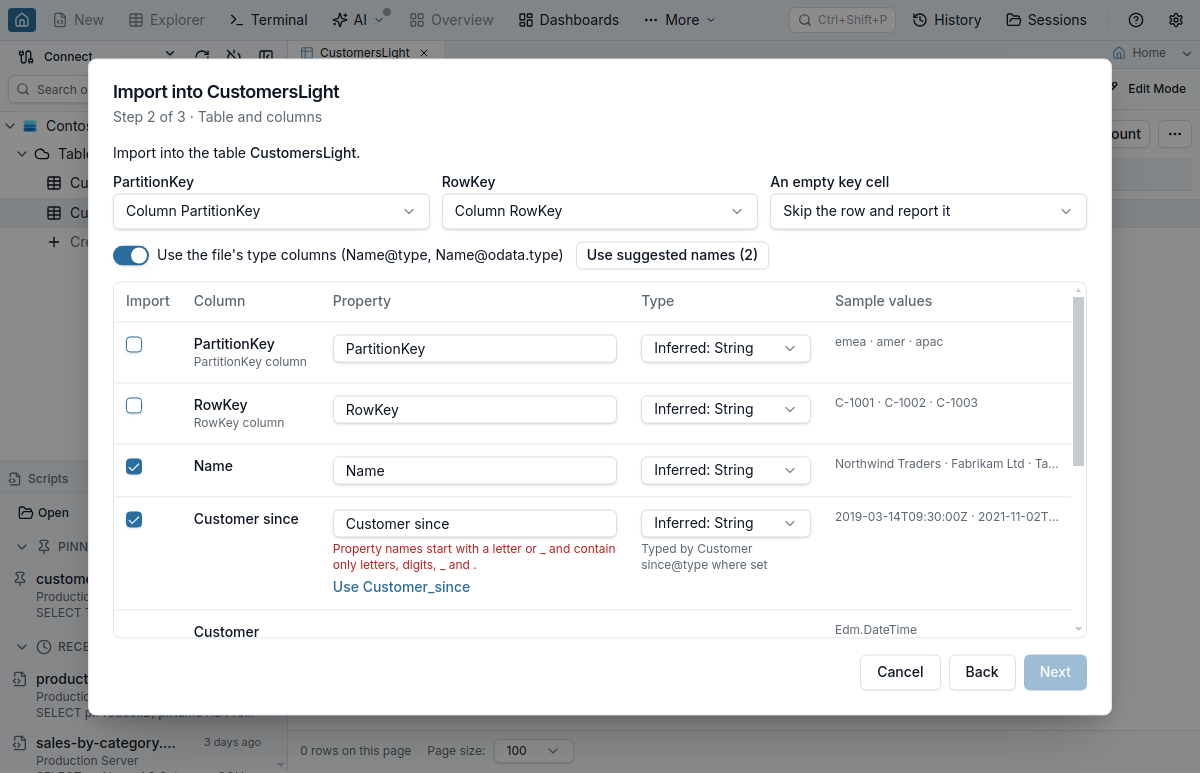The image size is (1200, 773).
Task: Collapse the Tables tree node
Action: (x=22, y=154)
